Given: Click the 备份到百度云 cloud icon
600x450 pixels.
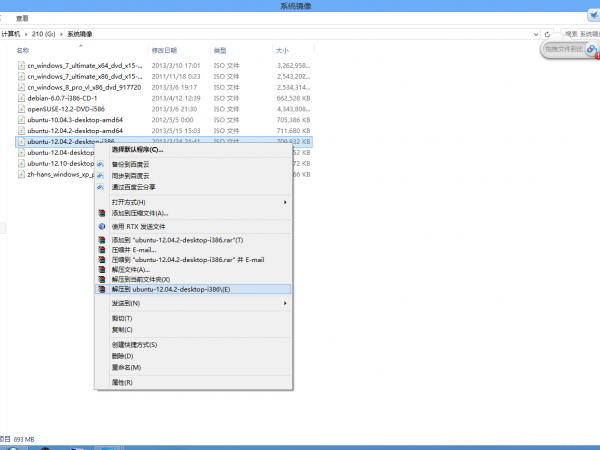Looking at the screenshot, I should [x=101, y=163].
